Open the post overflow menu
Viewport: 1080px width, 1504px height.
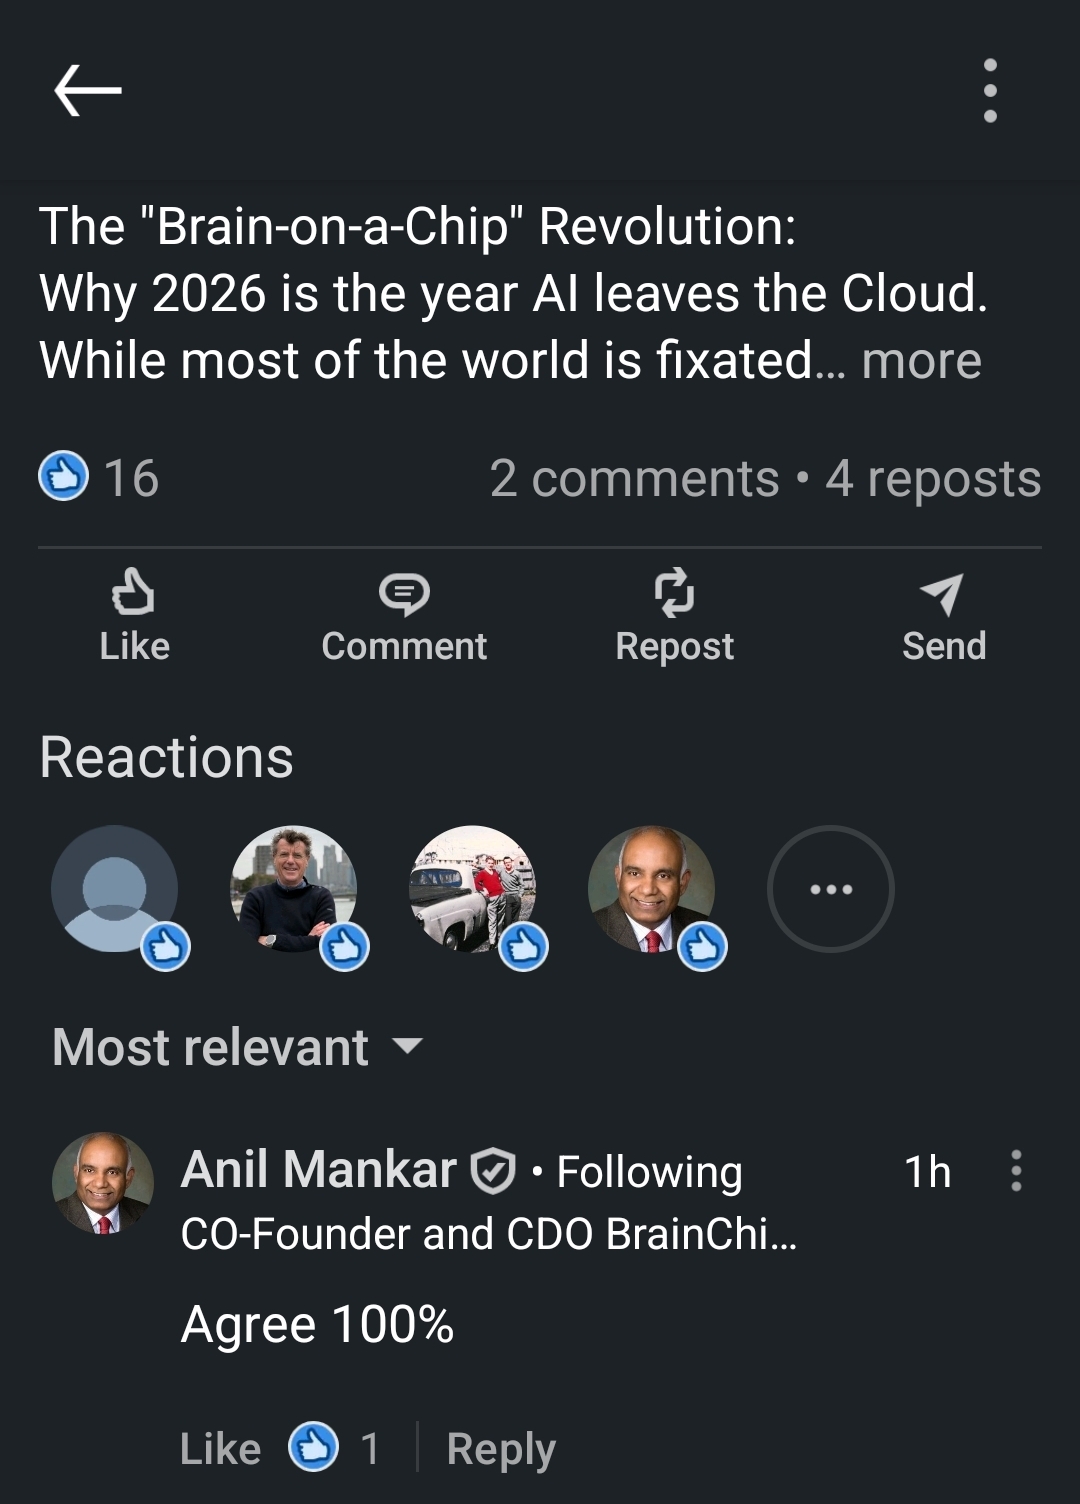990,90
